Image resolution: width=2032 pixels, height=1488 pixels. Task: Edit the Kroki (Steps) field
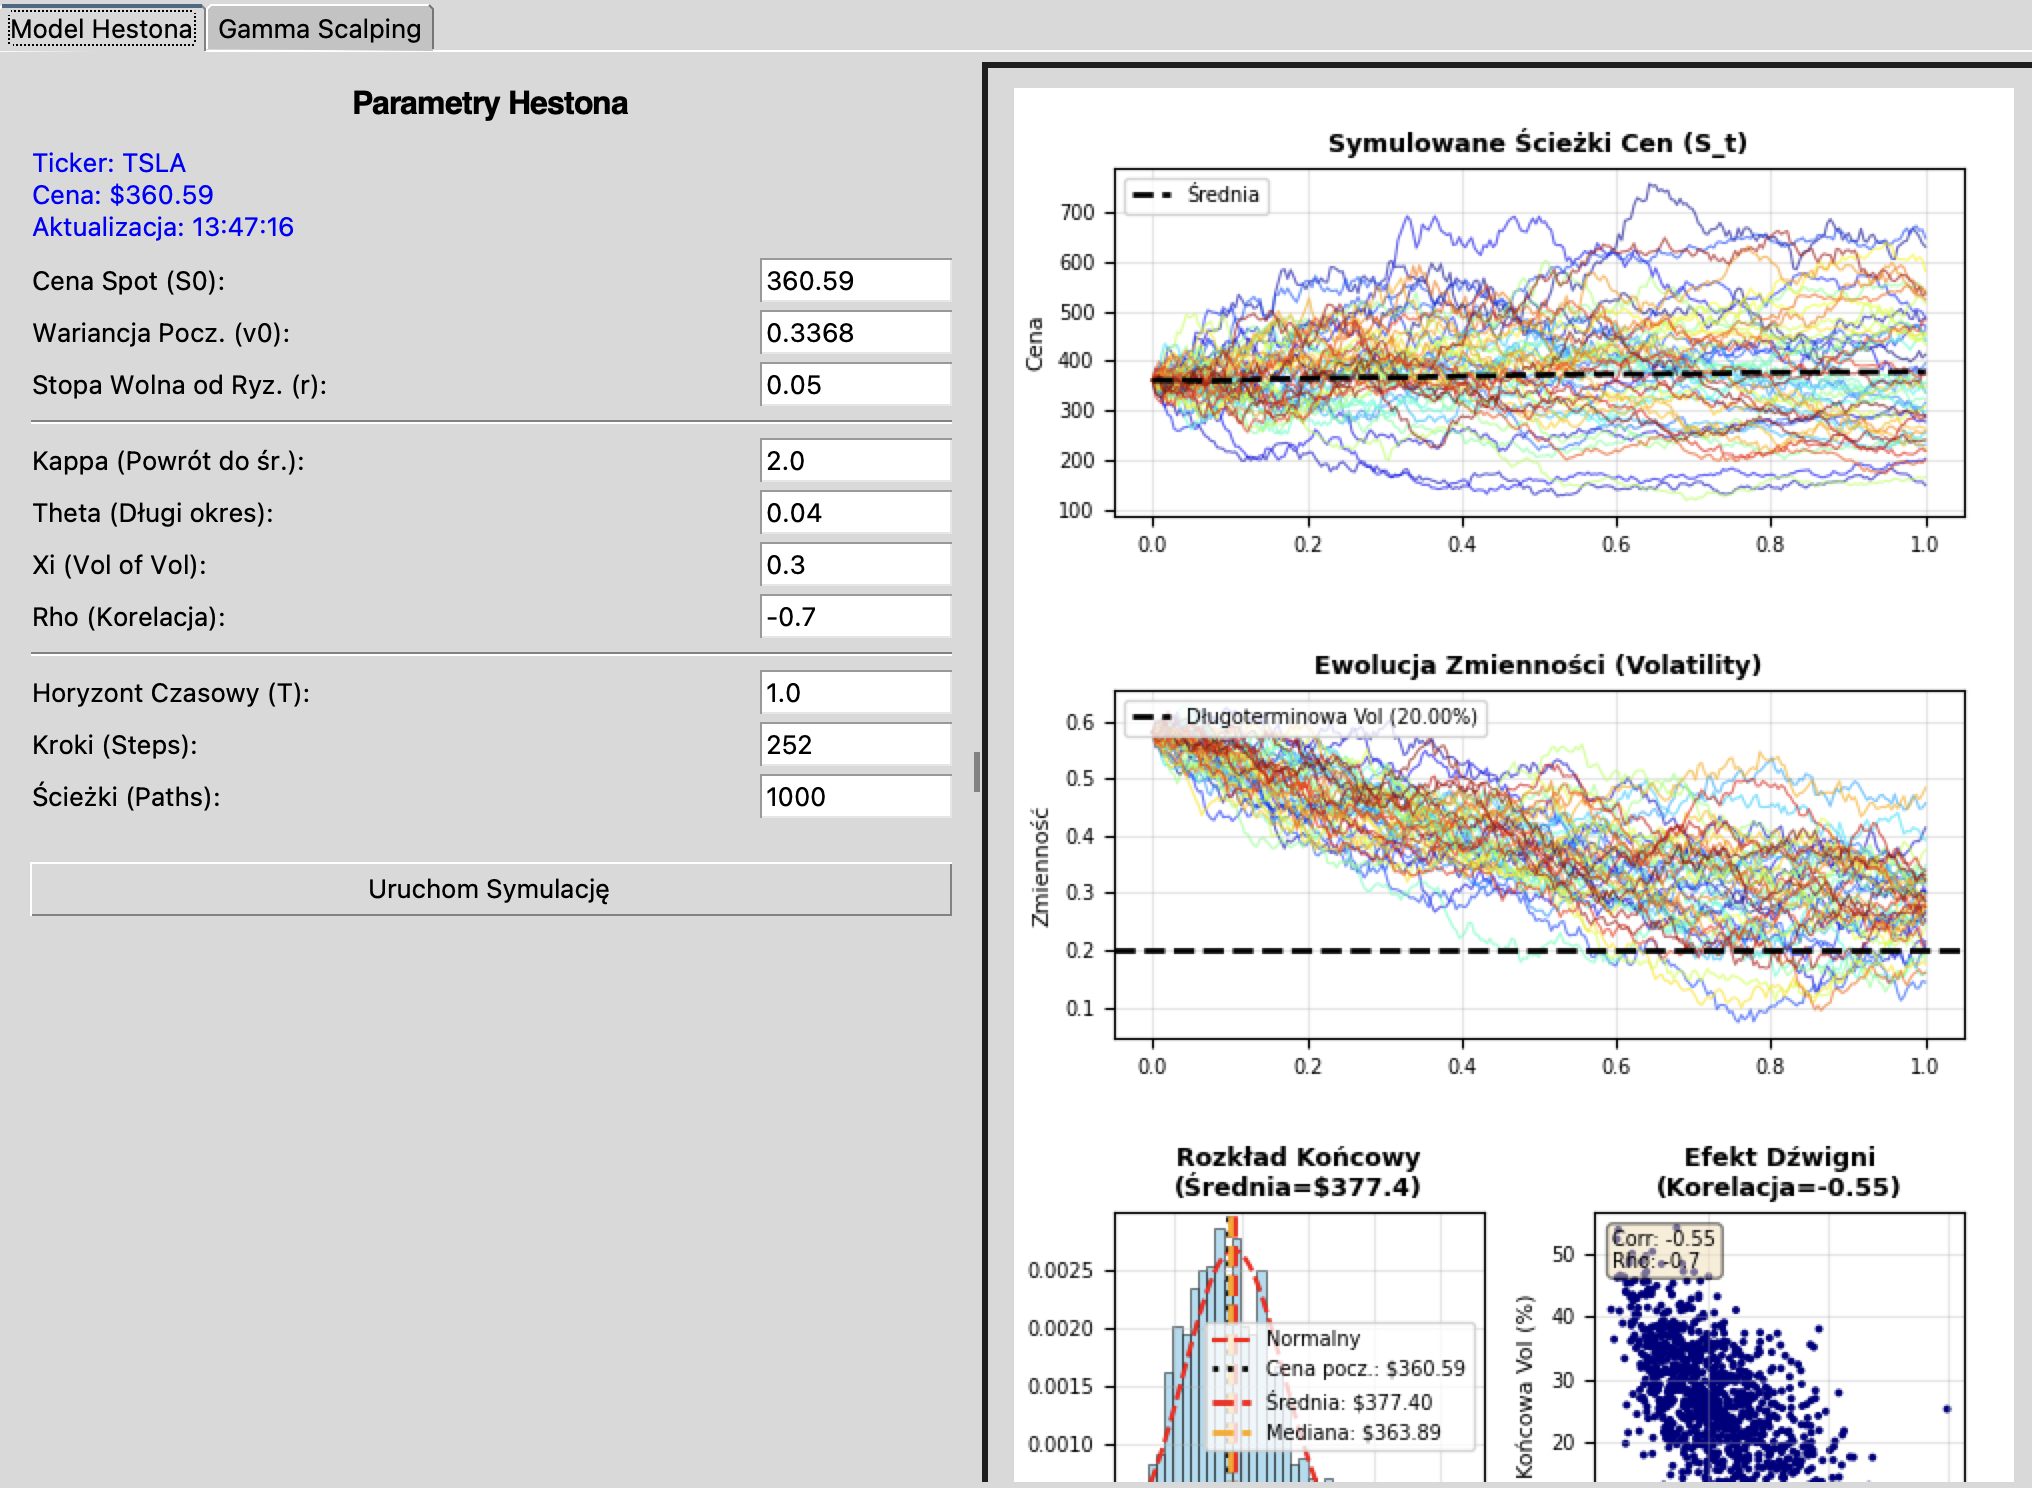point(855,745)
